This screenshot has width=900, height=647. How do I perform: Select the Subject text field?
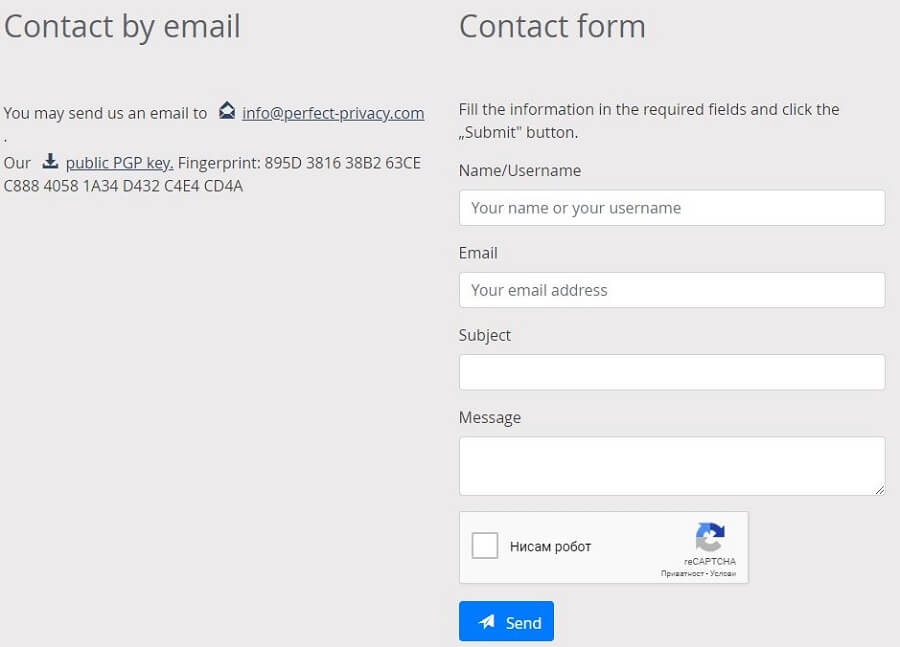tap(672, 372)
